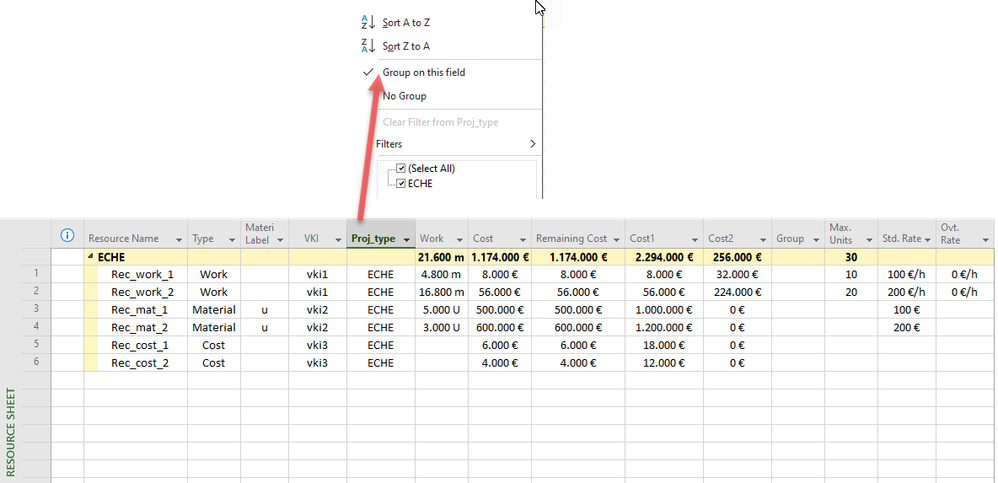
Task: Click the ECHE group summary name
Action: tap(111, 257)
